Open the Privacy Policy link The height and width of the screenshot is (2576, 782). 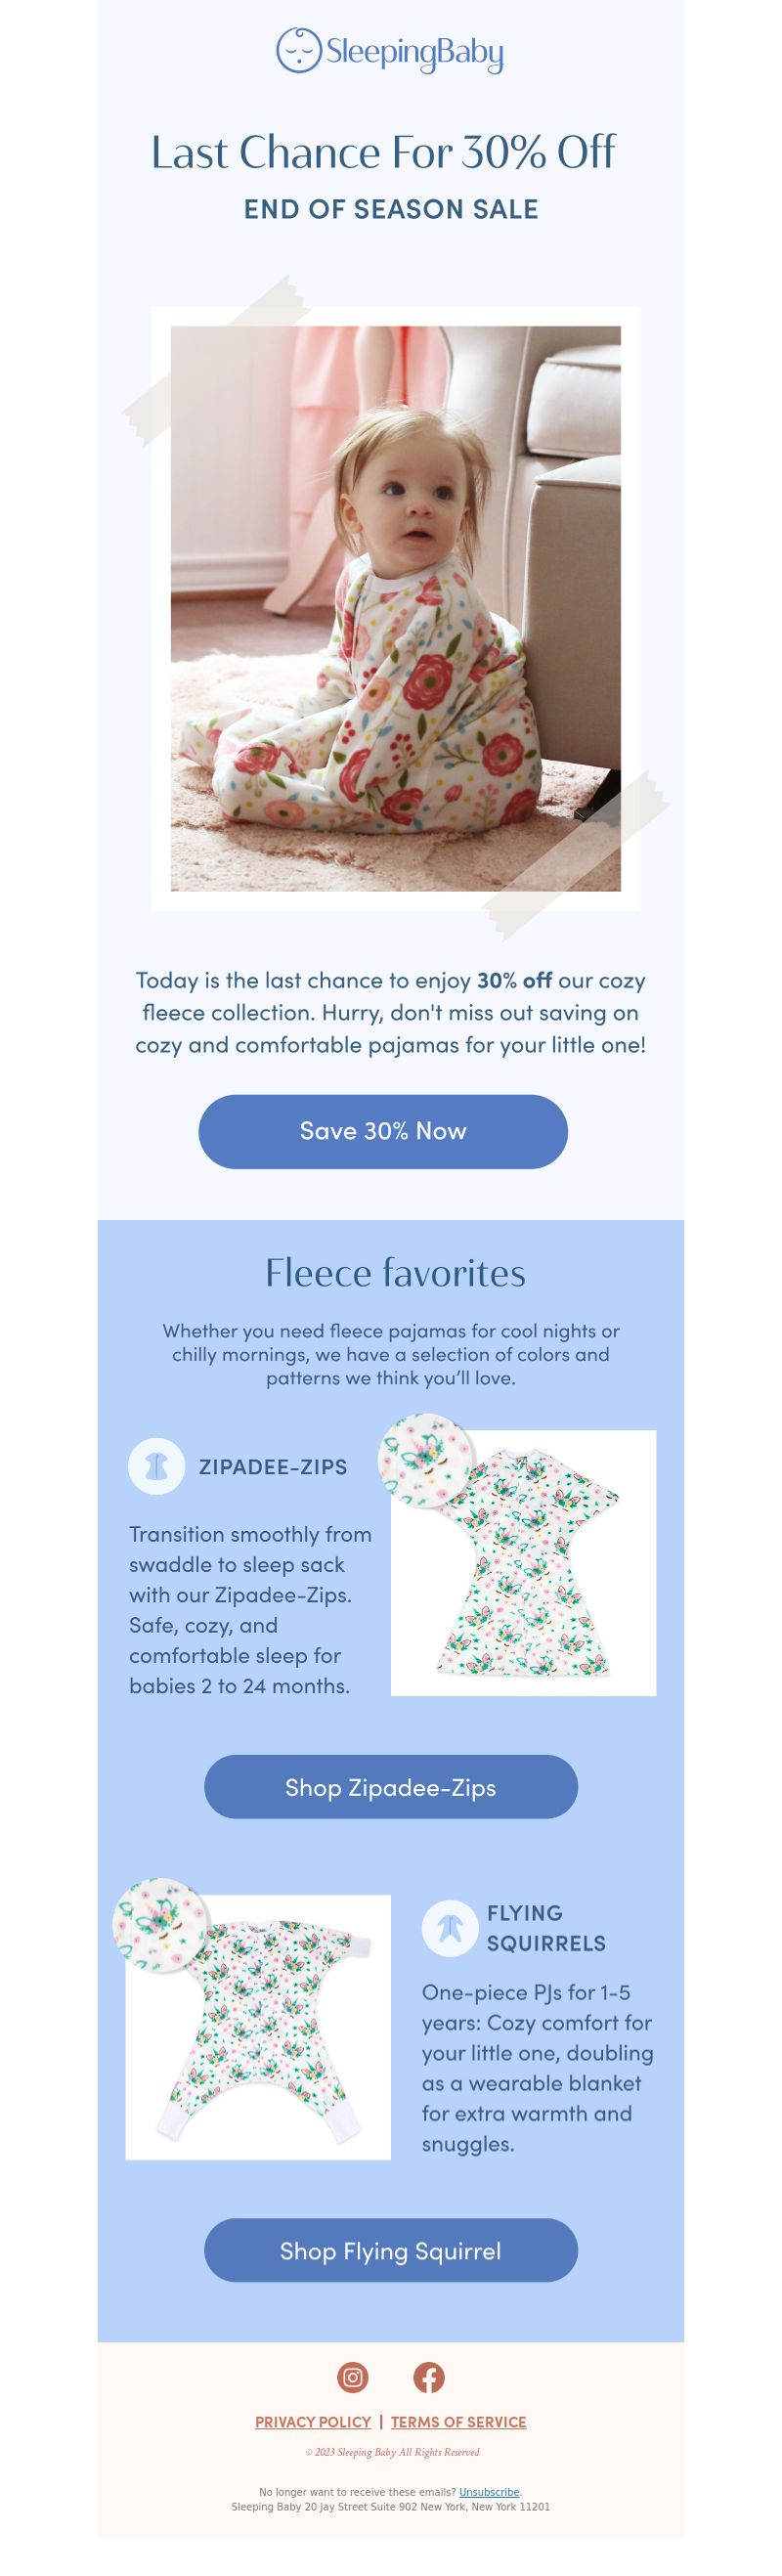(x=313, y=2421)
